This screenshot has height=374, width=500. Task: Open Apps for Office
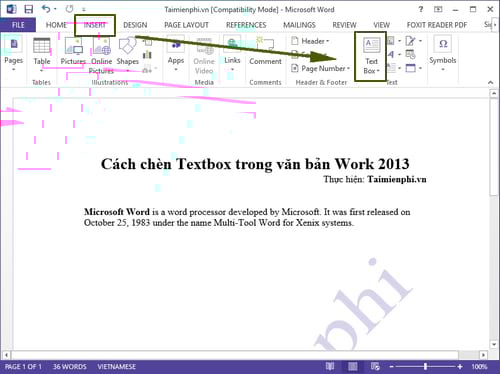(x=176, y=53)
